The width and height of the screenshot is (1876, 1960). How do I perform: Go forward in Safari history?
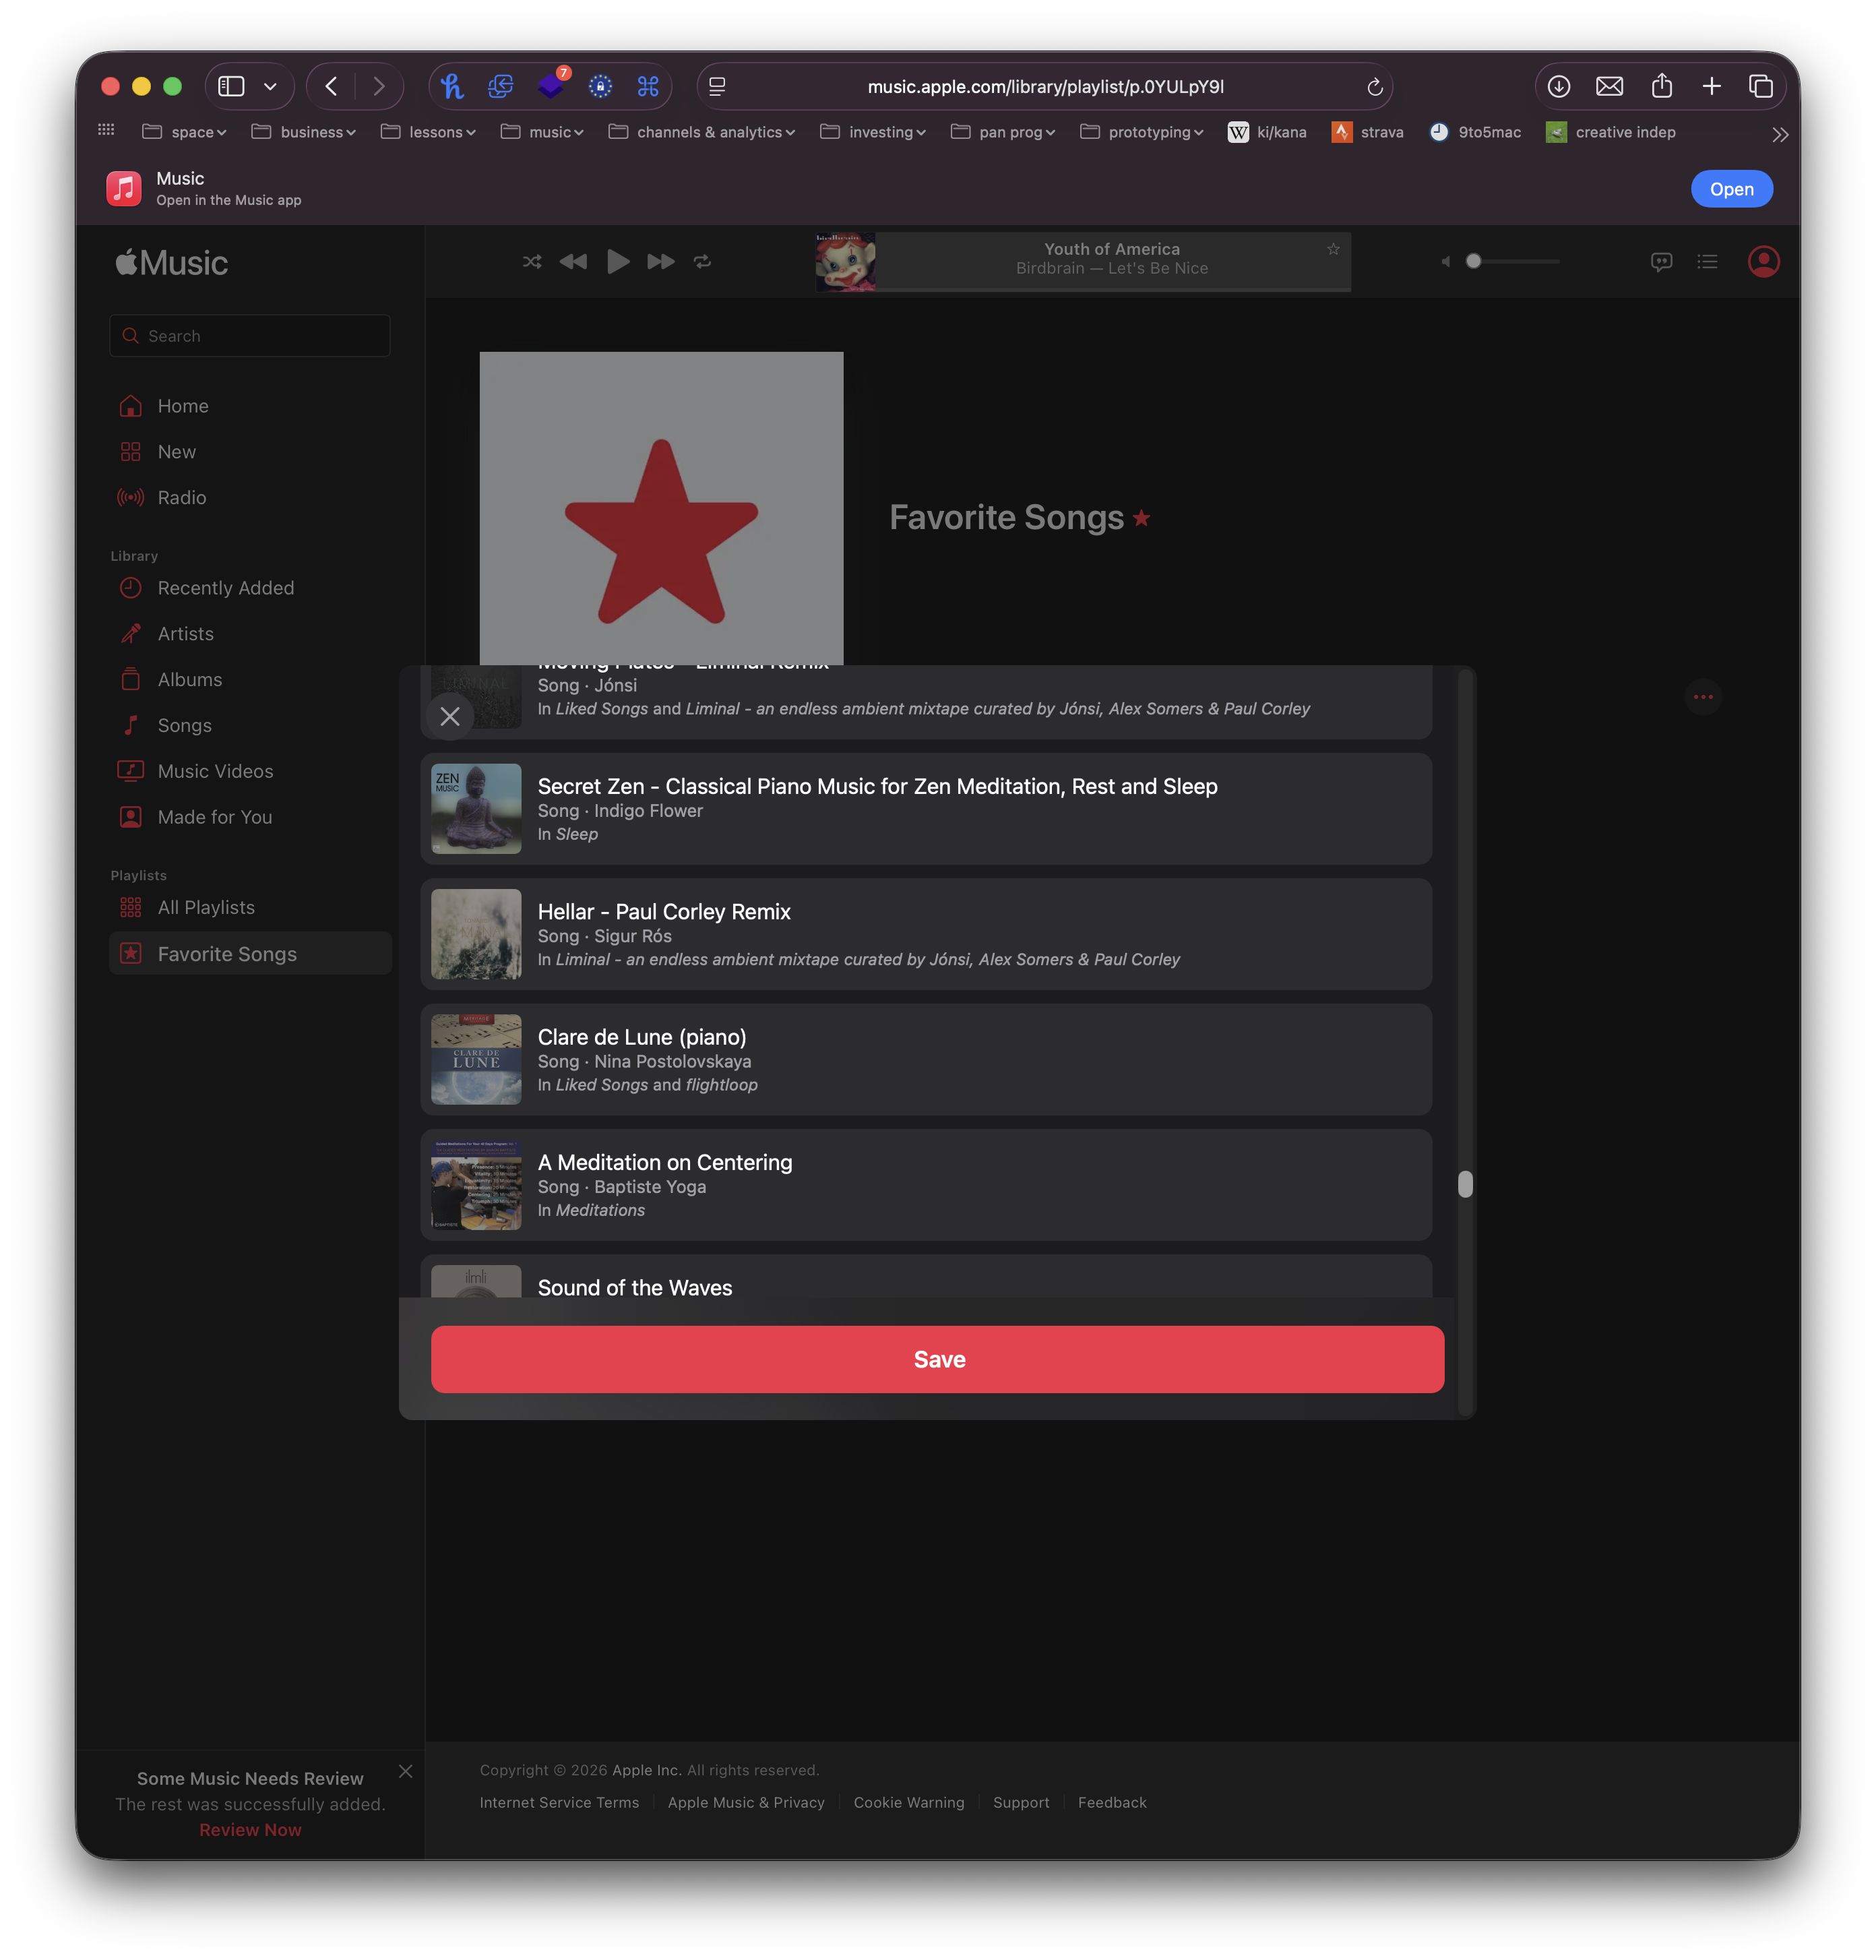(379, 87)
